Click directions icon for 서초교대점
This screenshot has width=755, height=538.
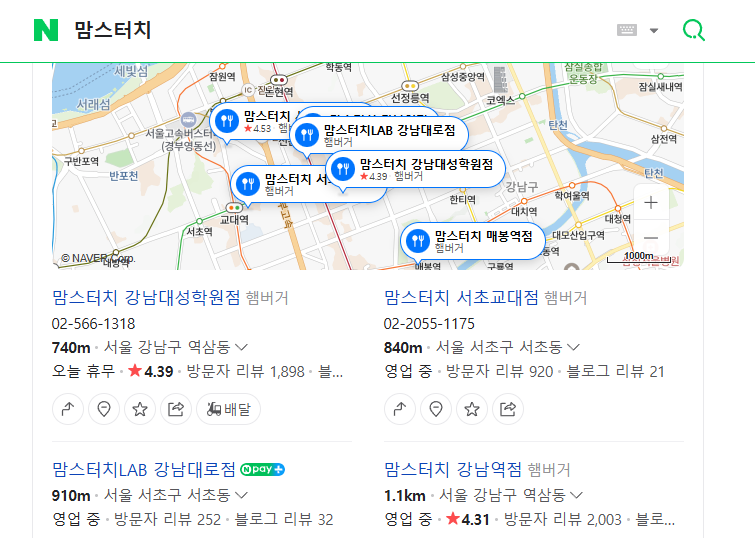(400, 409)
